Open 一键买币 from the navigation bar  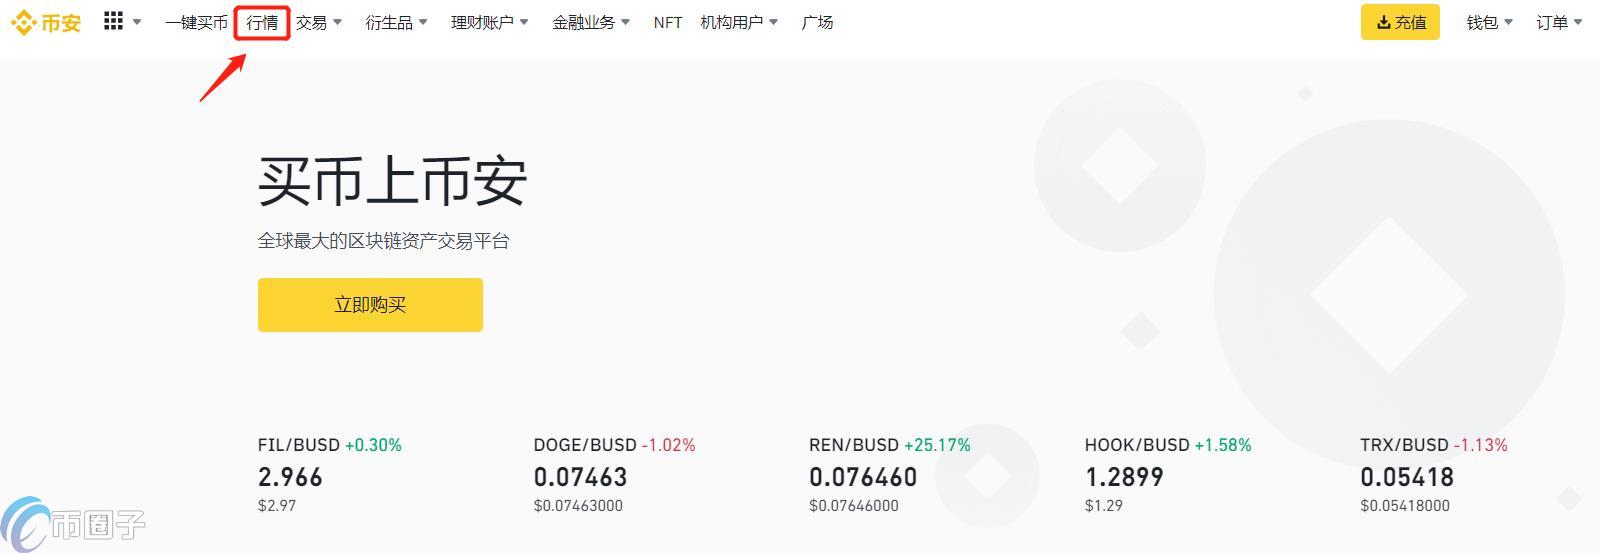click(x=196, y=22)
